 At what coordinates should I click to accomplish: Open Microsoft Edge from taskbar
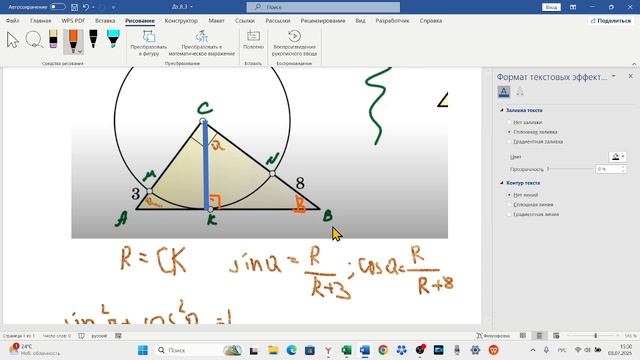[291, 350]
